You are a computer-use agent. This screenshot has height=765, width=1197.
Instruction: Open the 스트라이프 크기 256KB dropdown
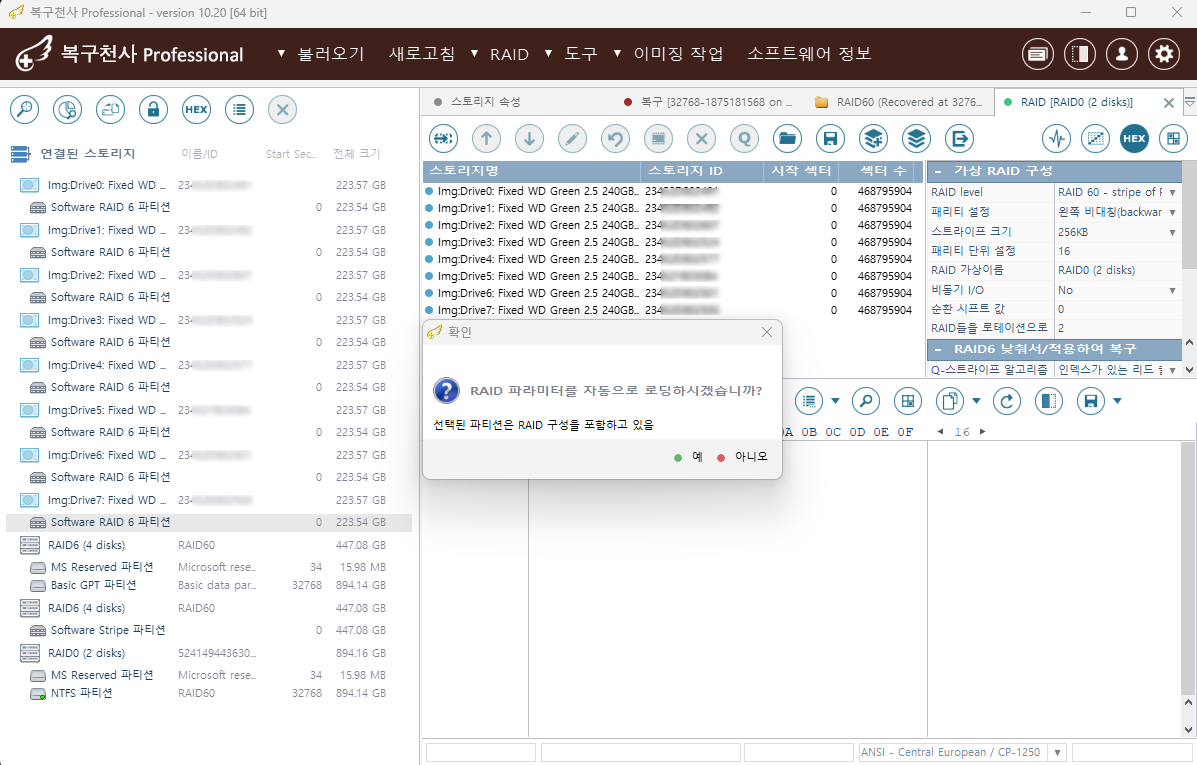pyautogui.click(x=1173, y=232)
